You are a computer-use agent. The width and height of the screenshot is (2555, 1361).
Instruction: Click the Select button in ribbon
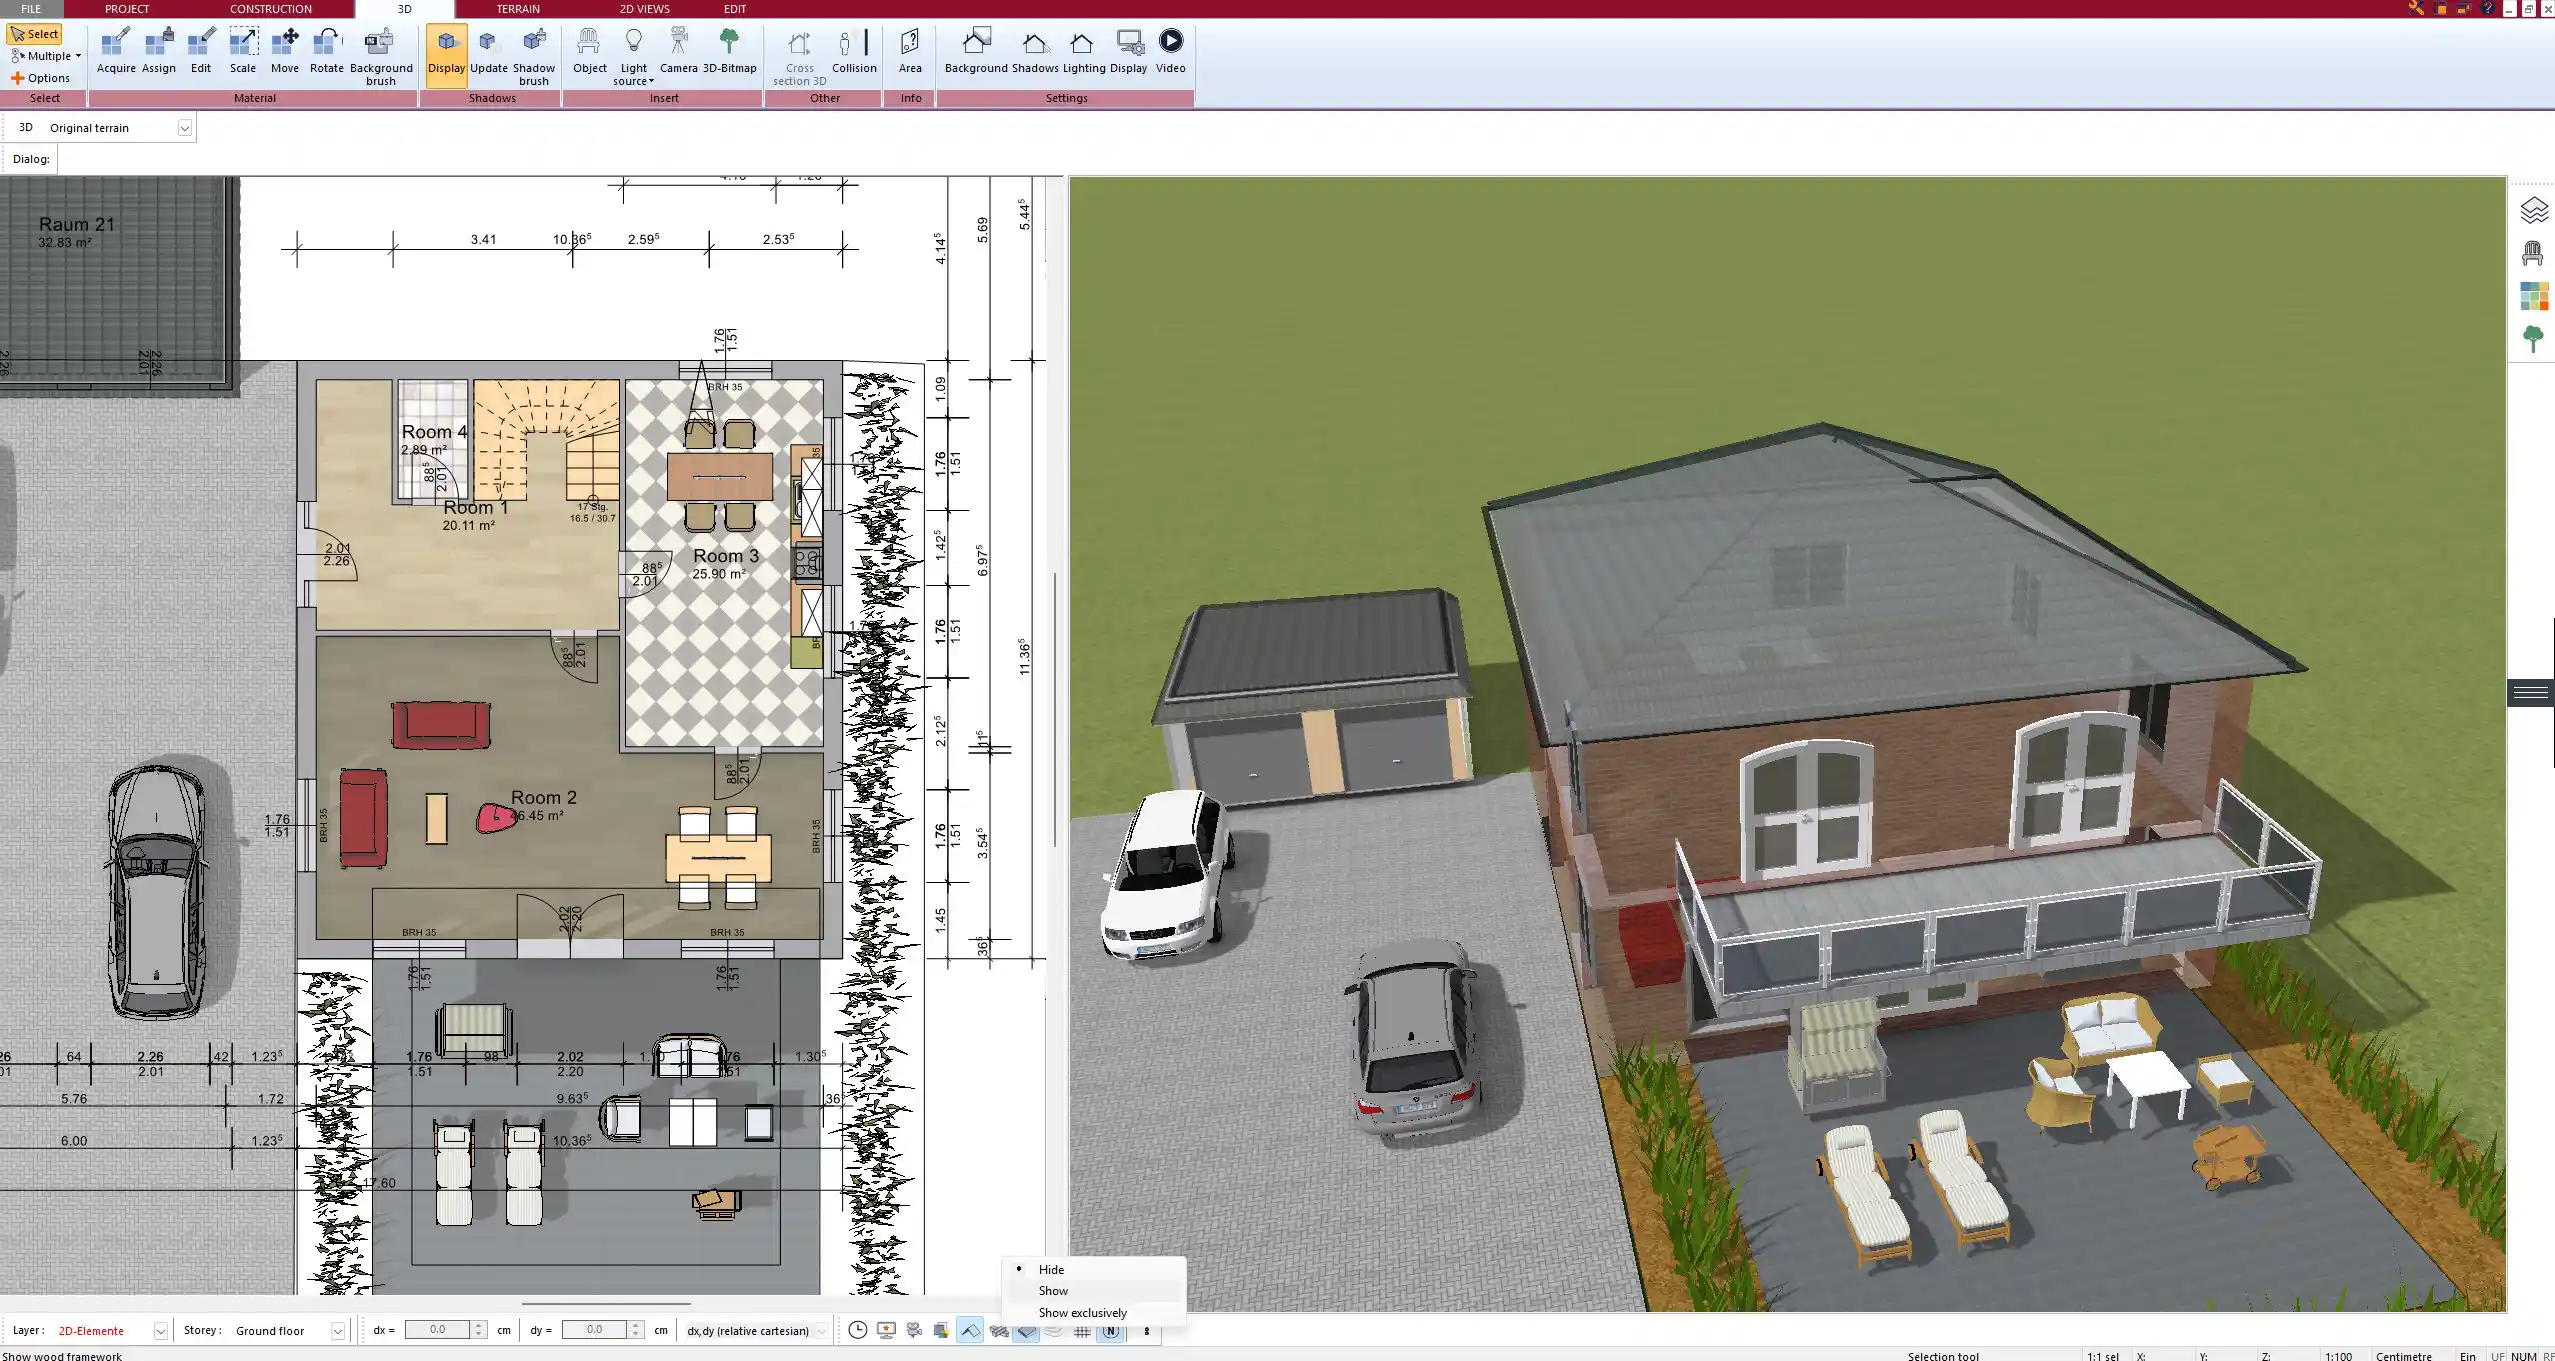pos(35,34)
